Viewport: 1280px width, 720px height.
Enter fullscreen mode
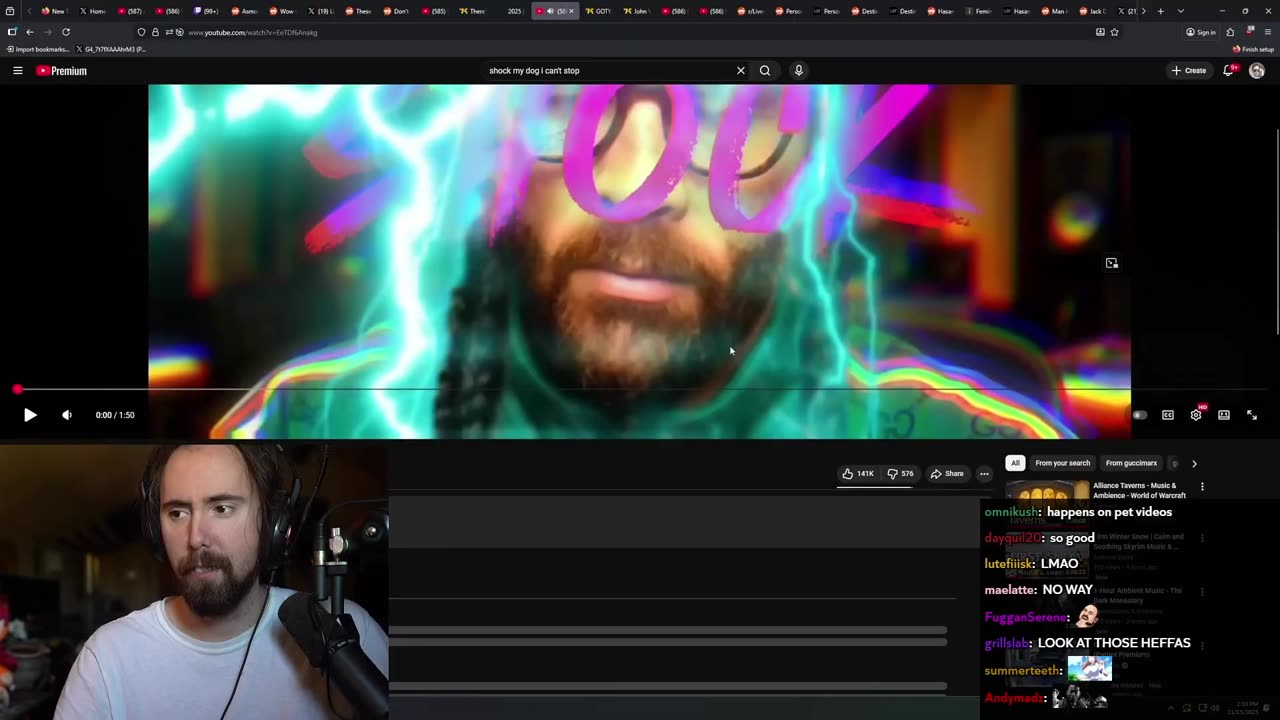pyautogui.click(x=1252, y=415)
